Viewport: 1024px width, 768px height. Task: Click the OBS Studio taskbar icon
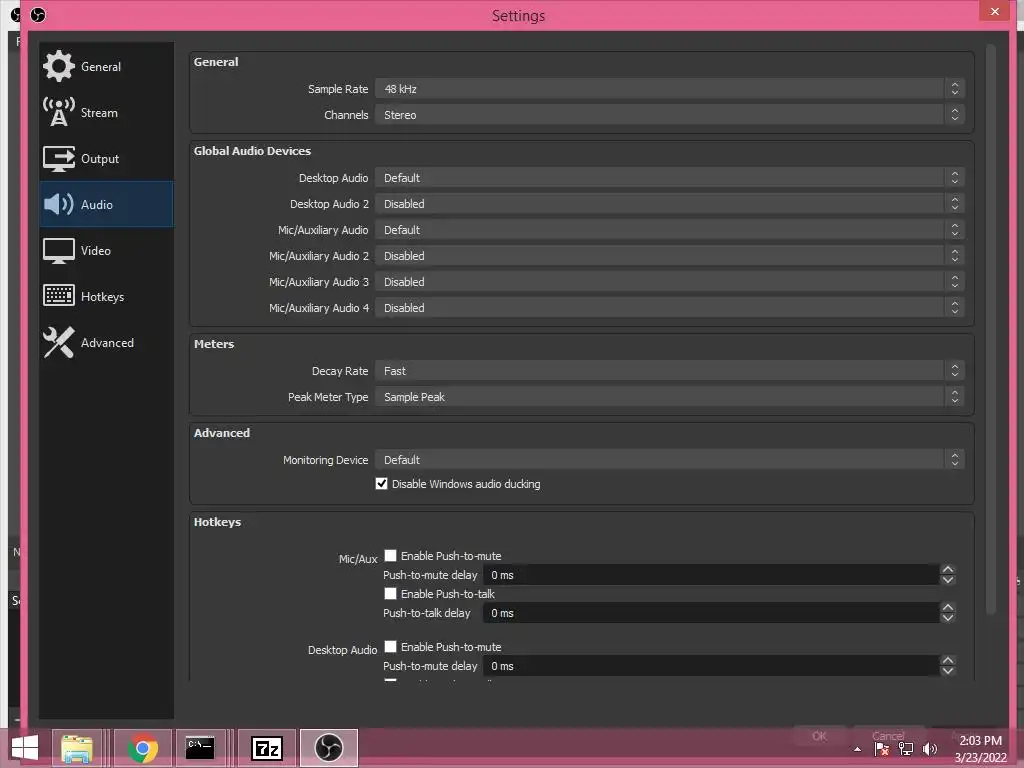[x=328, y=748]
